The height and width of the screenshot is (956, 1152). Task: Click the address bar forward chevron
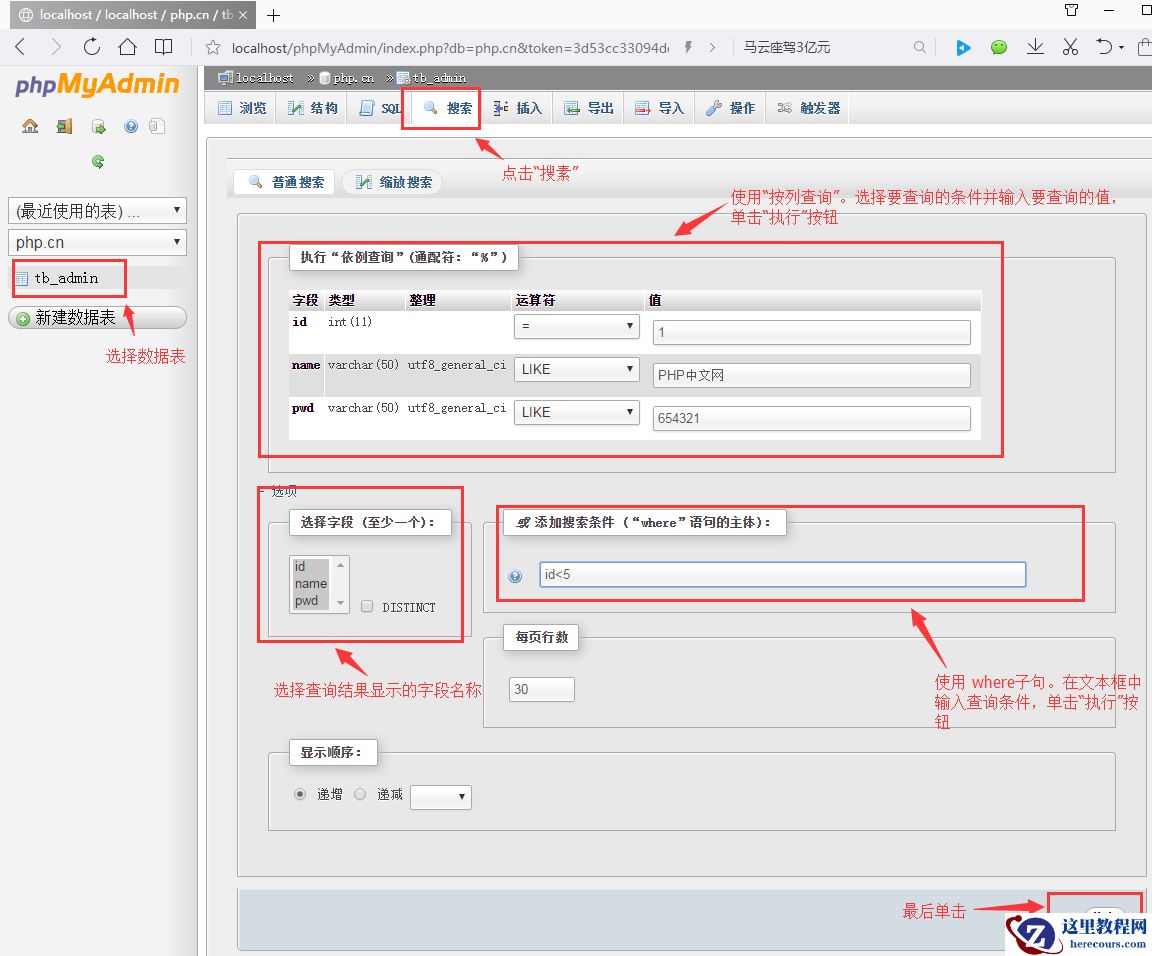(712, 47)
